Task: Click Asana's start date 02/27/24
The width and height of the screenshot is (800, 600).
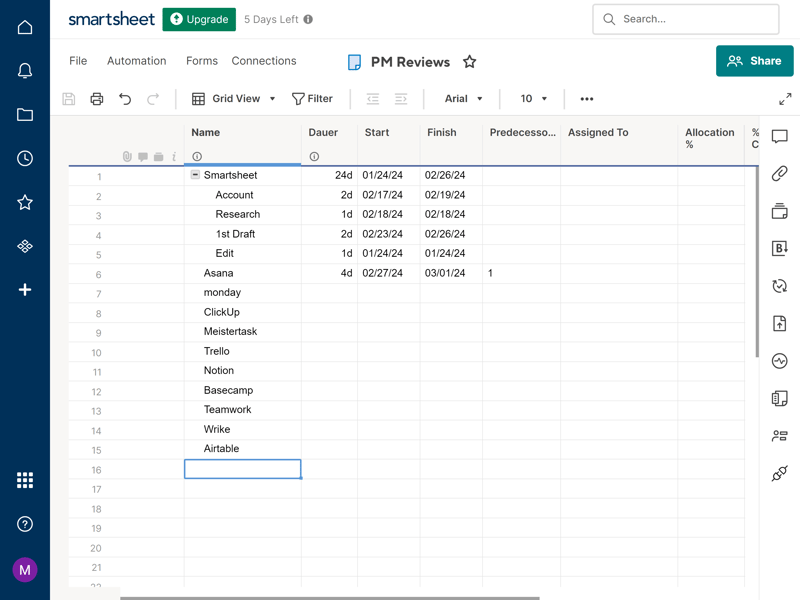Action: (389, 273)
